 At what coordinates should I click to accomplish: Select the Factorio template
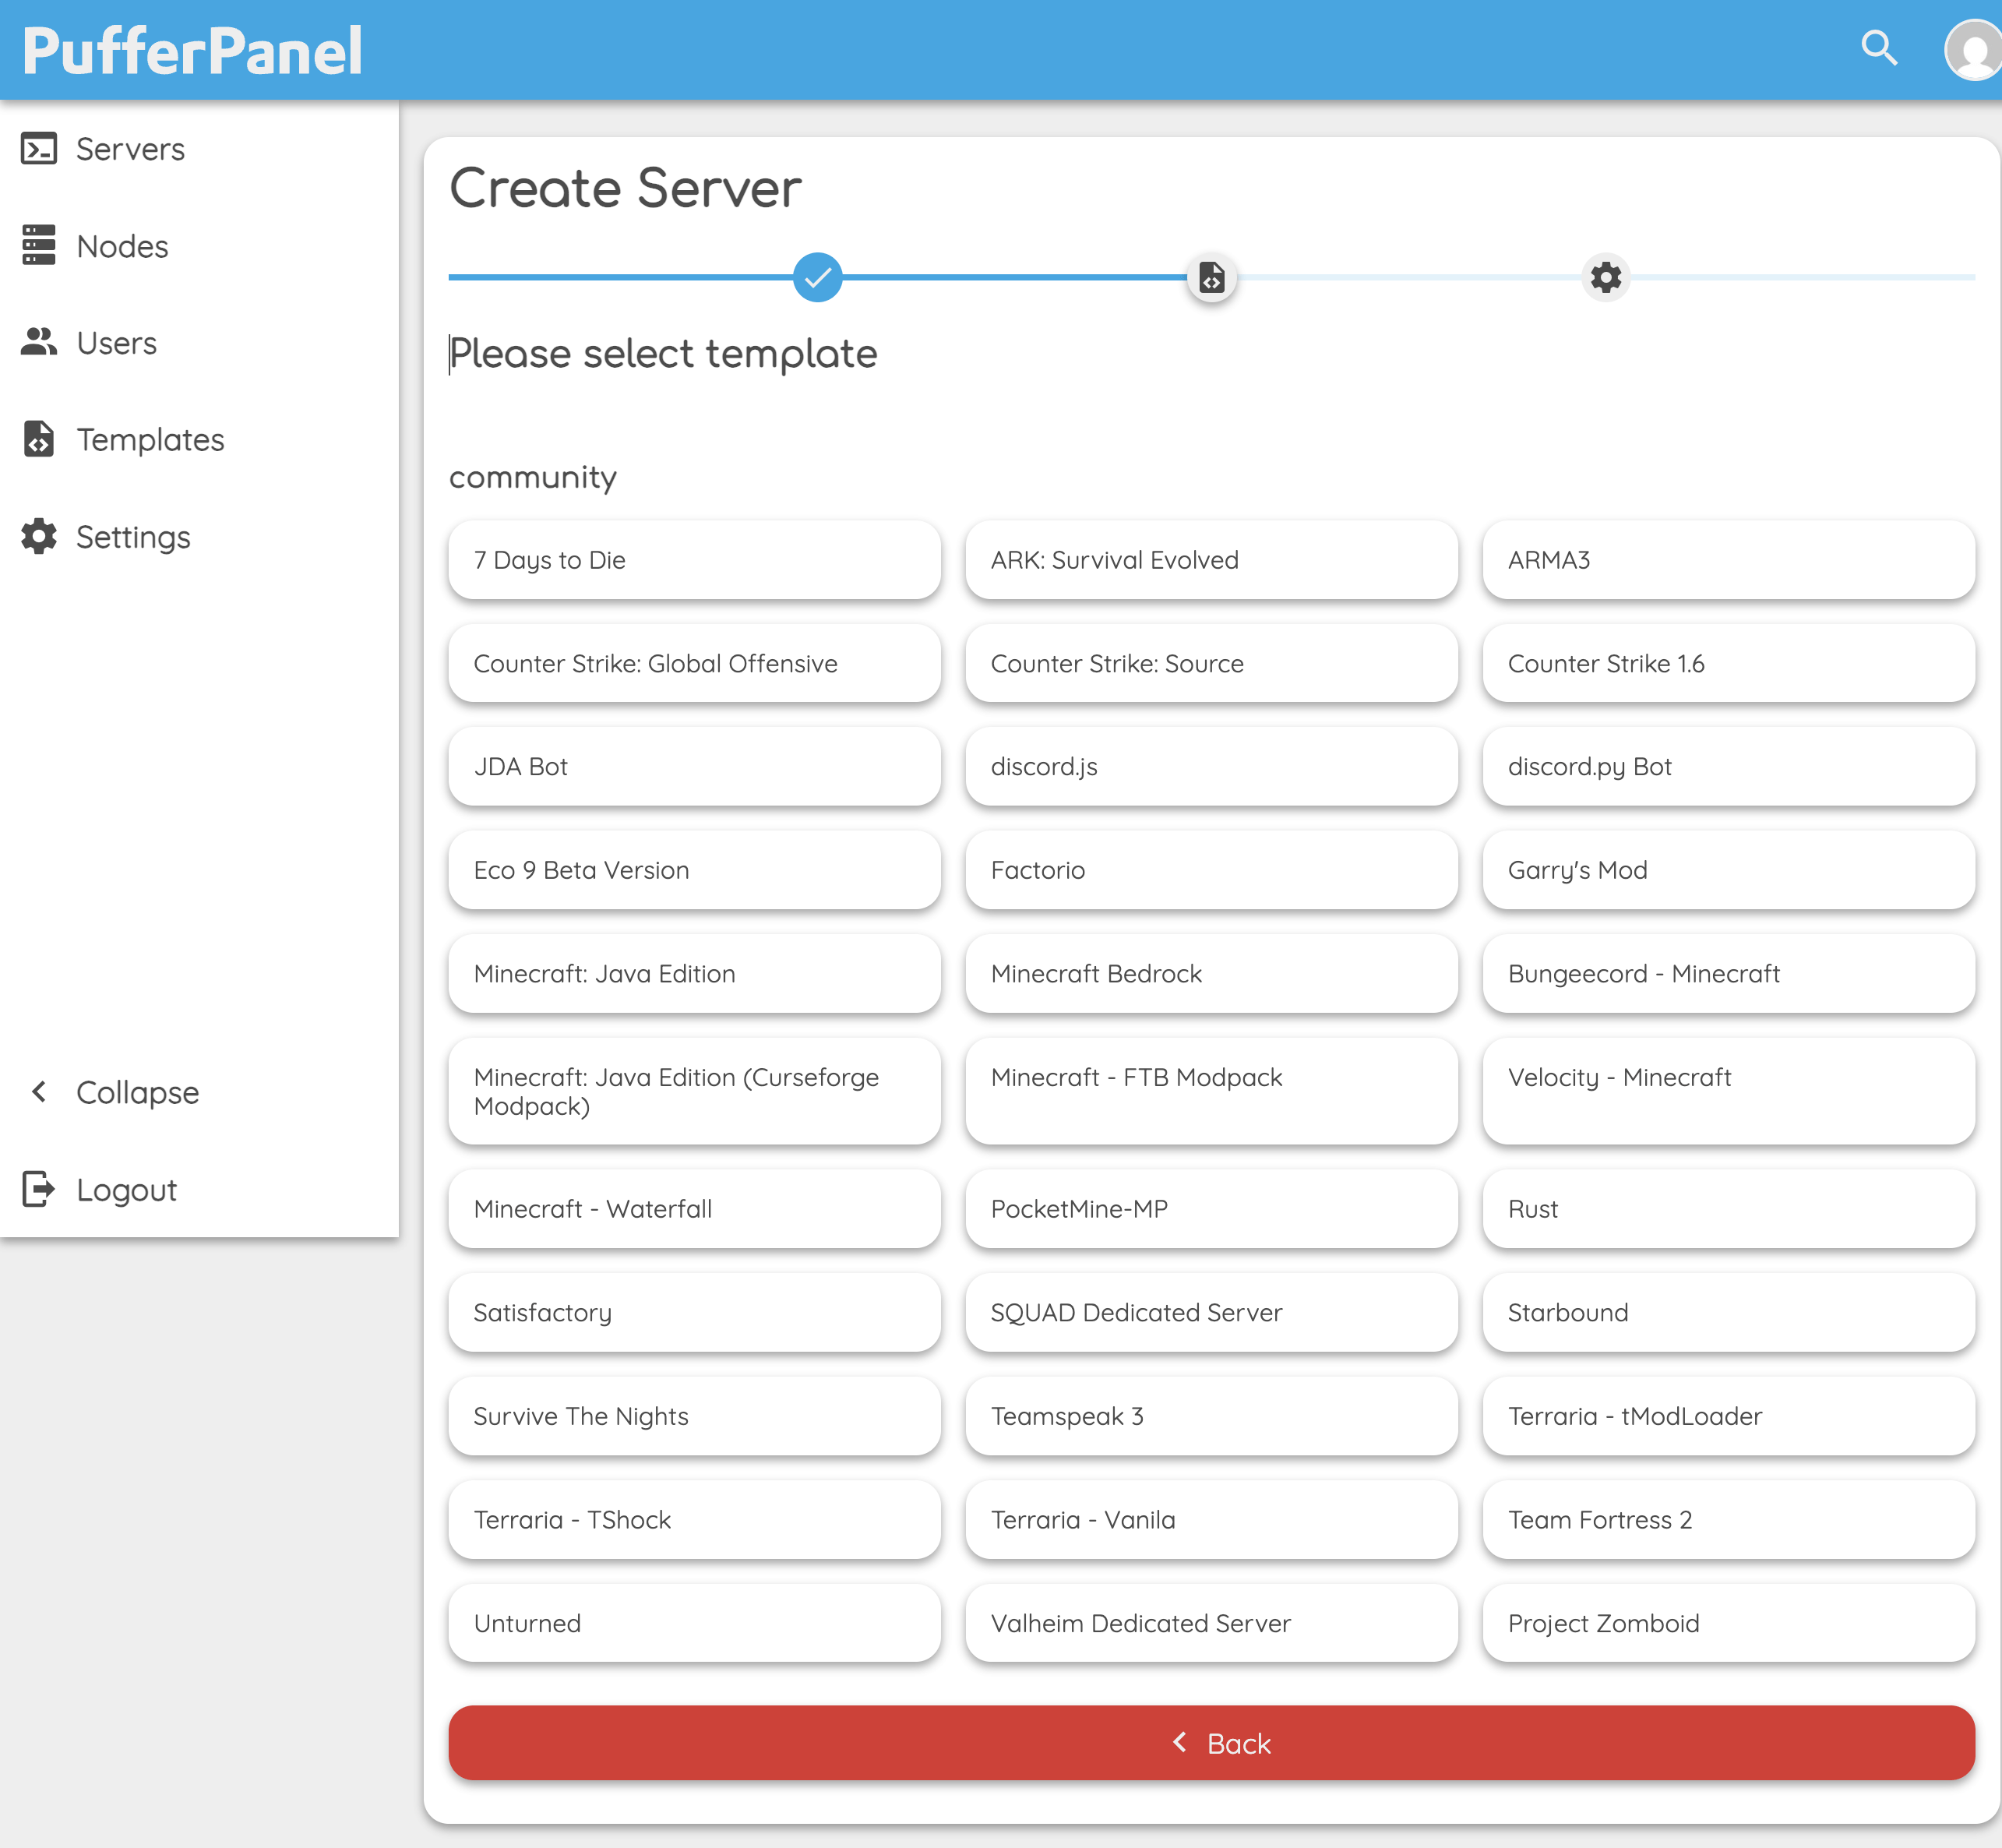point(1211,870)
